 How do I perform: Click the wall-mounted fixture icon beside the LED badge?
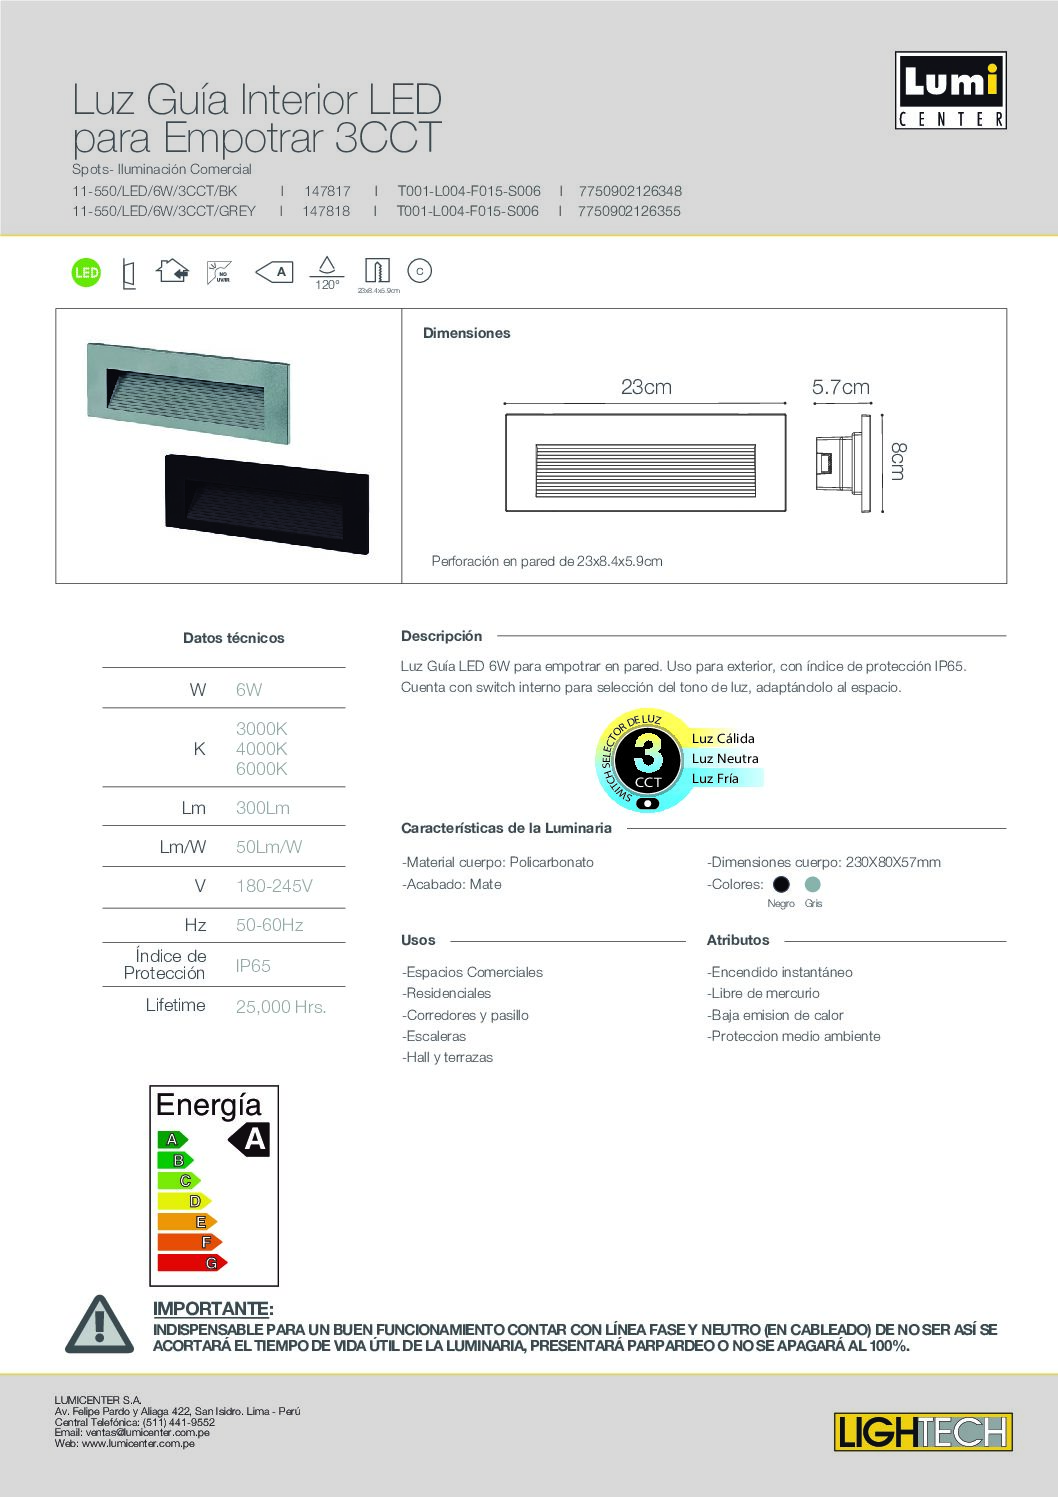(x=127, y=273)
